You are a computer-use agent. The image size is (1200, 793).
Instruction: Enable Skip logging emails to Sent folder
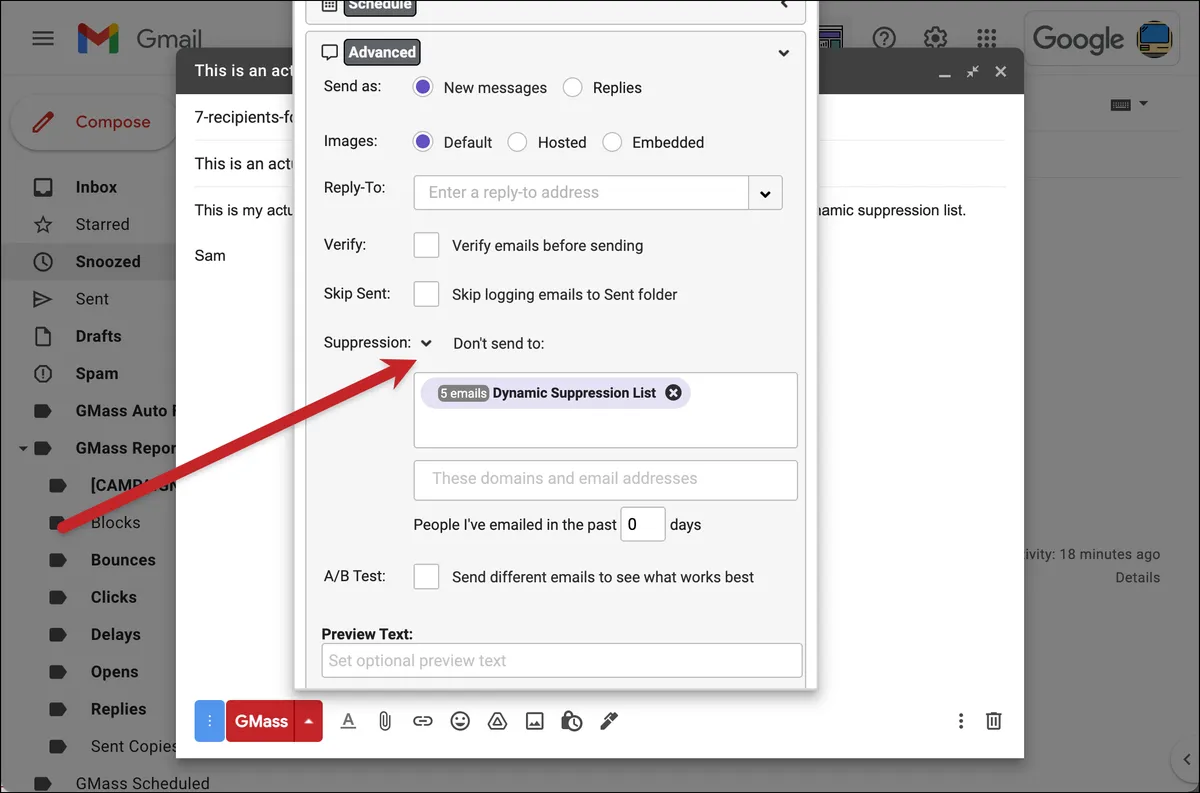(427, 294)
